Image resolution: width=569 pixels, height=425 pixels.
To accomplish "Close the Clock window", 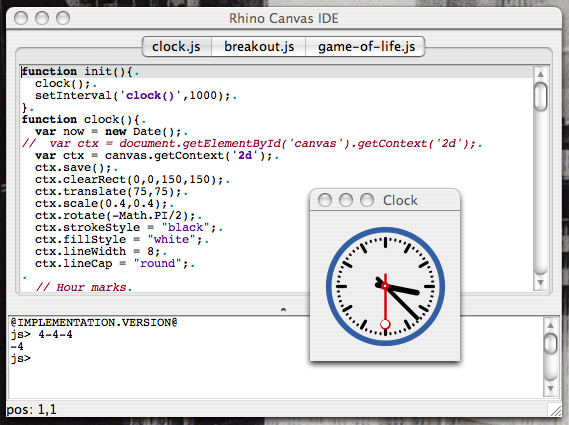I will pyautogui.click(x=324, y=200).
